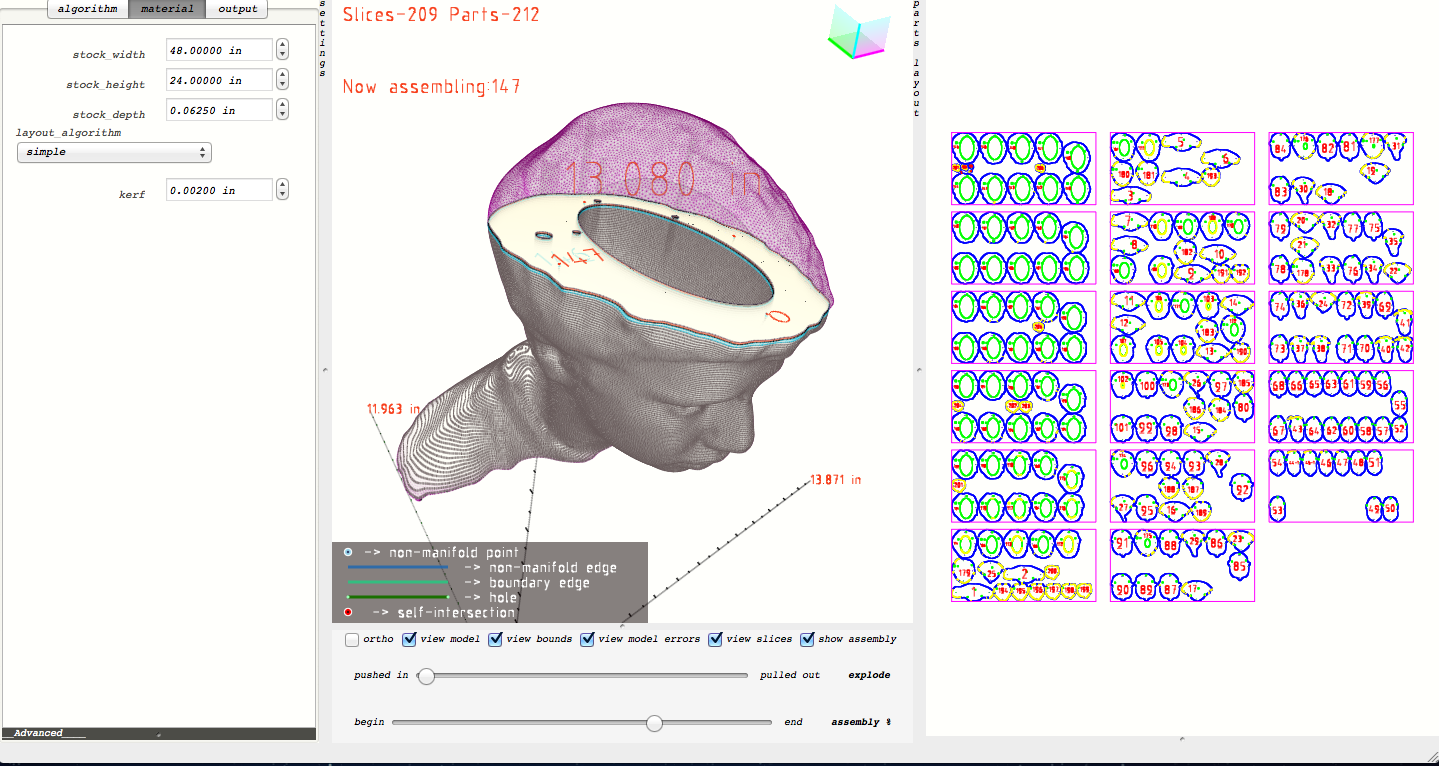The width and height of the screenshot is (1439, 766).
Task: Open the layout_algorithm dropdown showing simple
Action: click(113, 152)
